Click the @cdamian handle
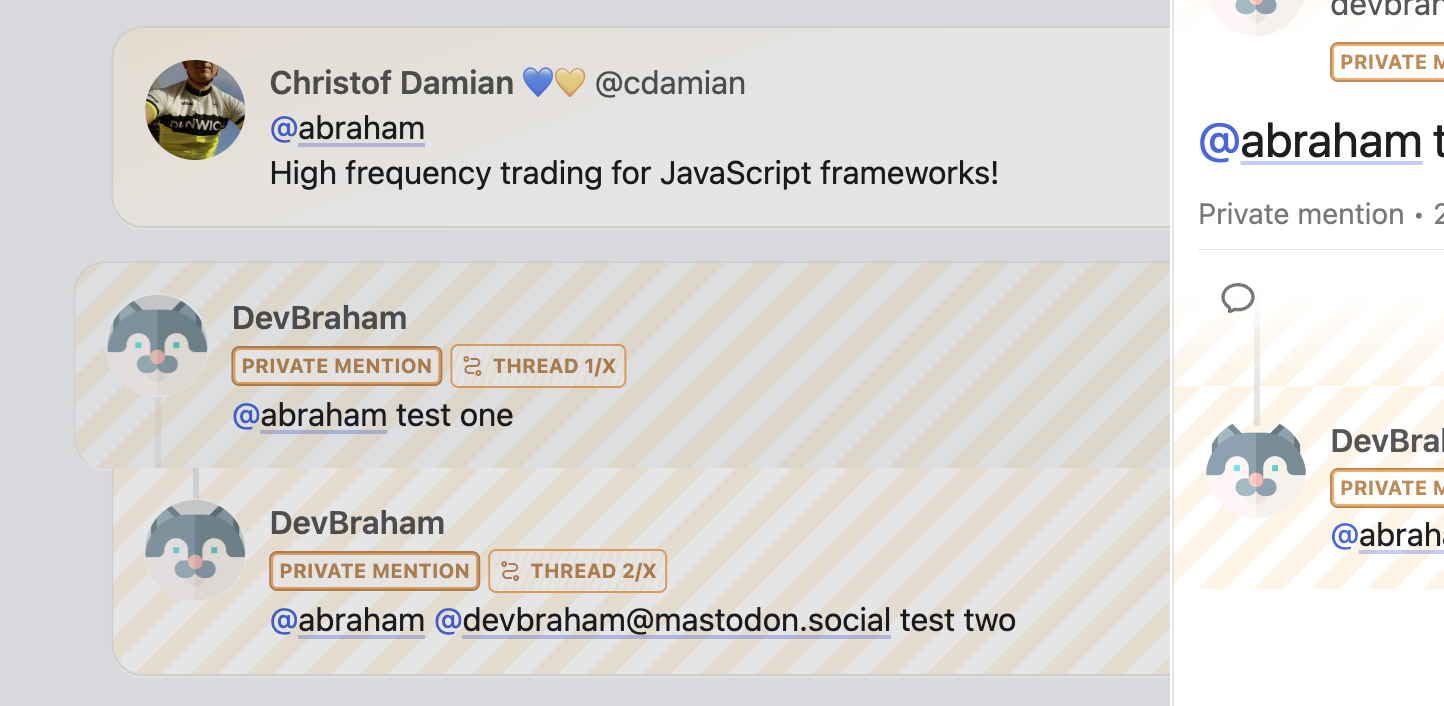1444x706 pixels. [x=670, y=83]
